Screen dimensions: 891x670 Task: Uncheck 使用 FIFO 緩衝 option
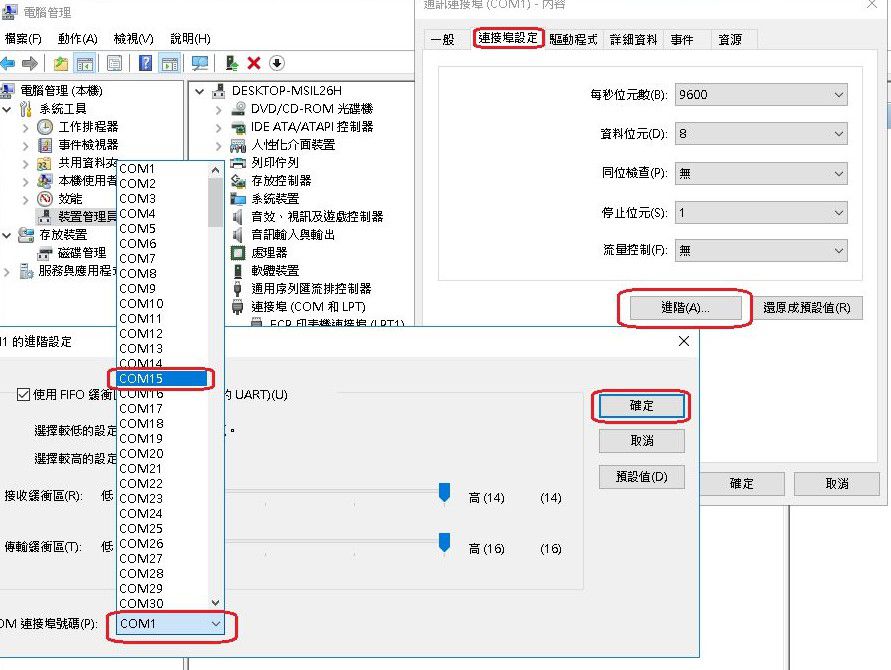[x=22, y=394]
